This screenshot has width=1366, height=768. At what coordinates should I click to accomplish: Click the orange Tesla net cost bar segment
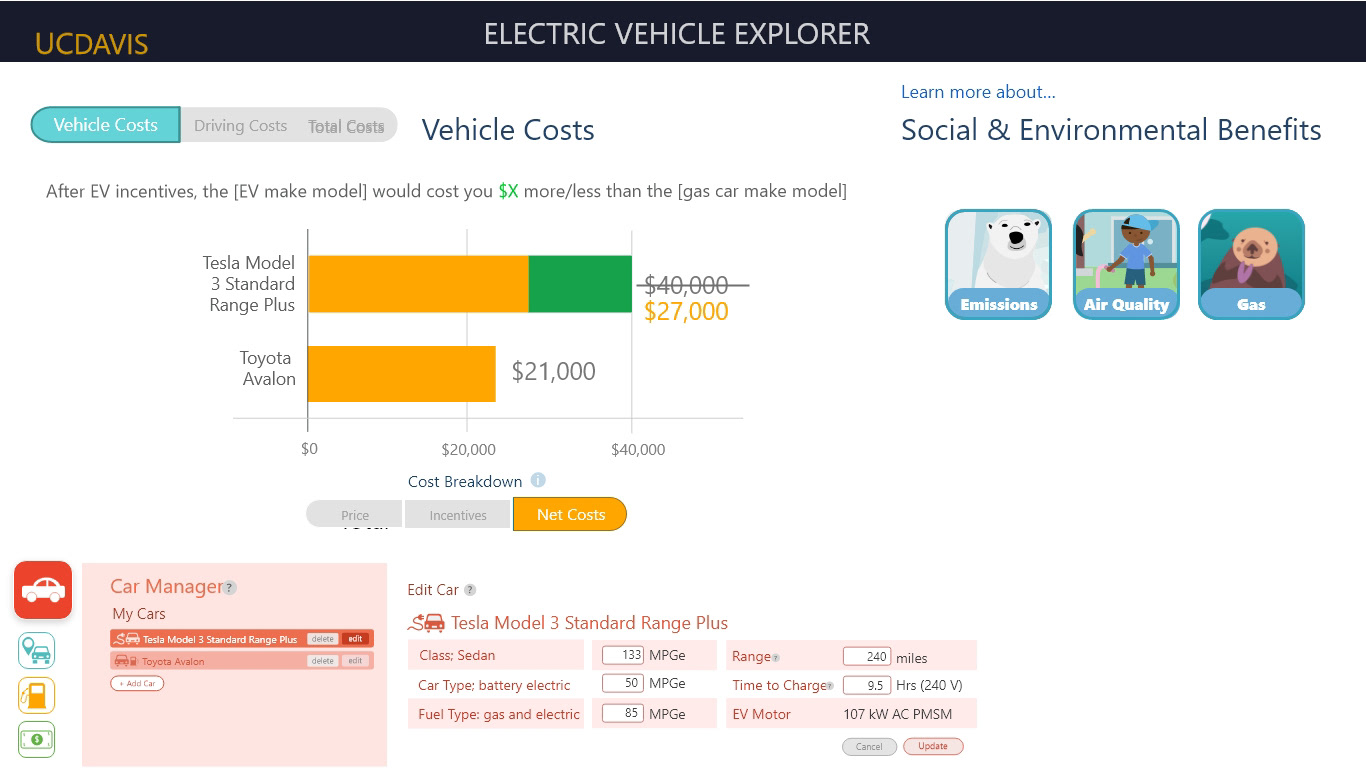tap(418, 284)
